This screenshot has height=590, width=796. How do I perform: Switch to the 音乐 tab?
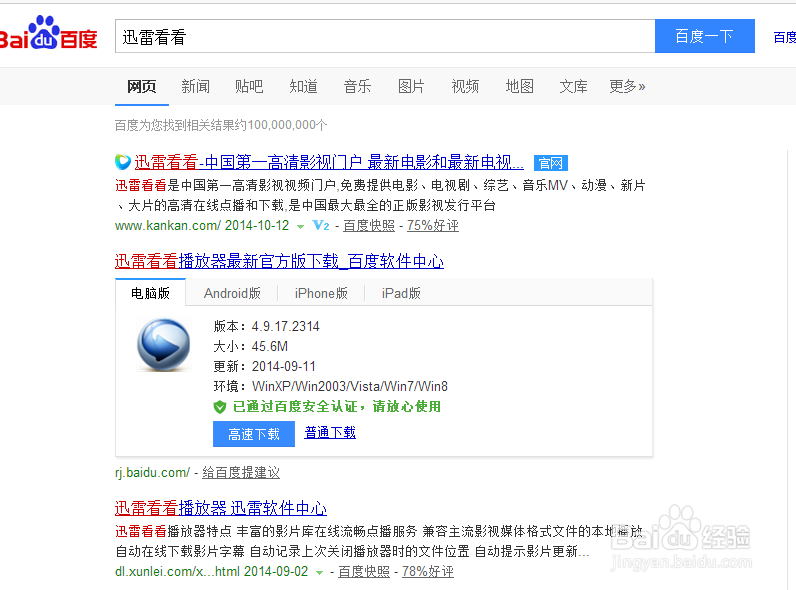357,86
